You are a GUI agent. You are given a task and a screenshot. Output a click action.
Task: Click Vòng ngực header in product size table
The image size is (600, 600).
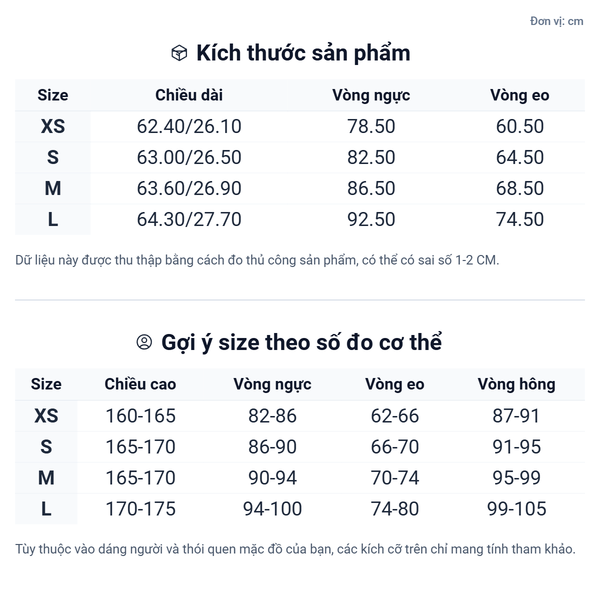point(371,96)
